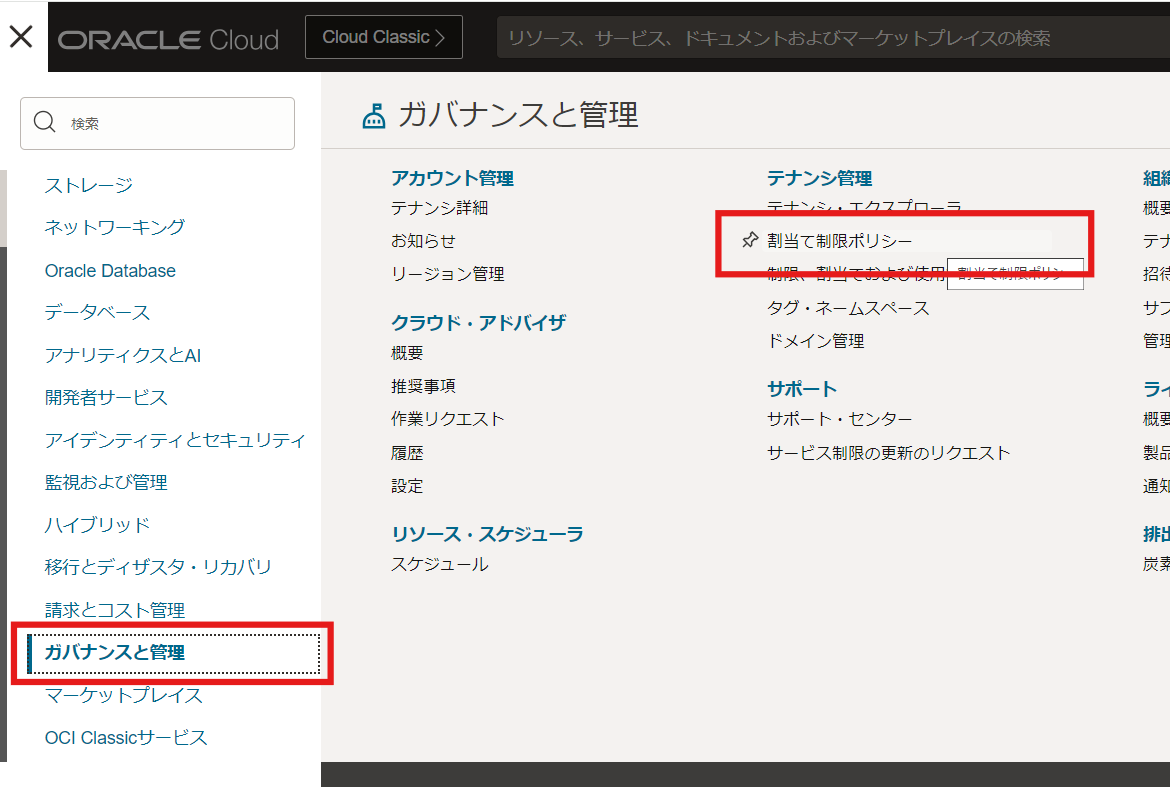Image resolution: width=1170 pixels, height=787 pixels.
Task: Click the Oracle Cloud logo
Action: (168, 39)
